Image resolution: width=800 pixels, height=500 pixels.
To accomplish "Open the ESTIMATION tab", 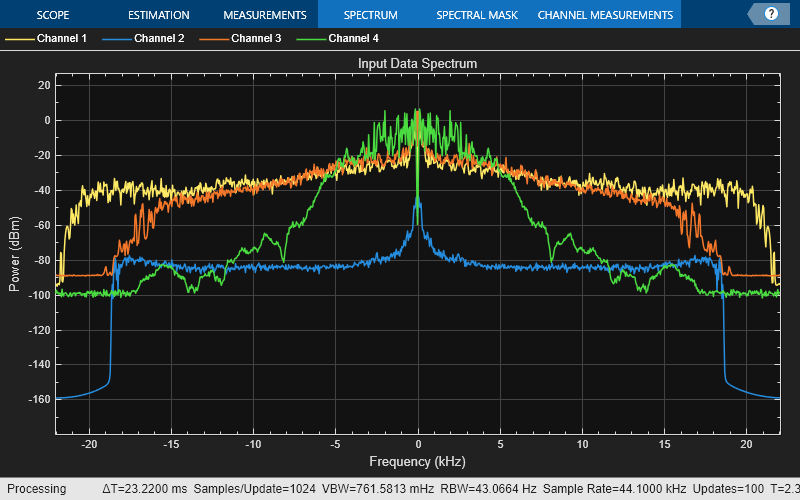I will (x=159, y=15).
